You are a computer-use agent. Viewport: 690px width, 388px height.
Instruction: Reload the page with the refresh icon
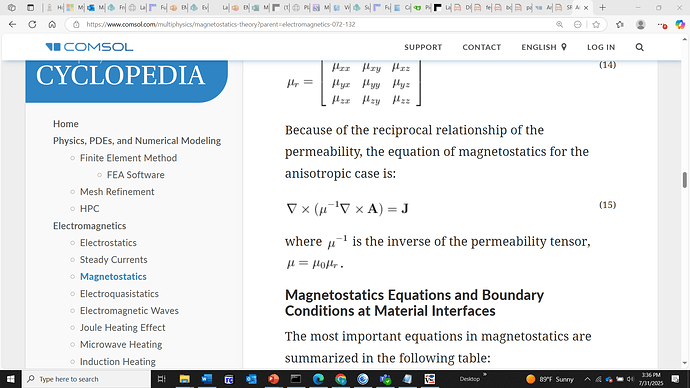click(32, 24)
